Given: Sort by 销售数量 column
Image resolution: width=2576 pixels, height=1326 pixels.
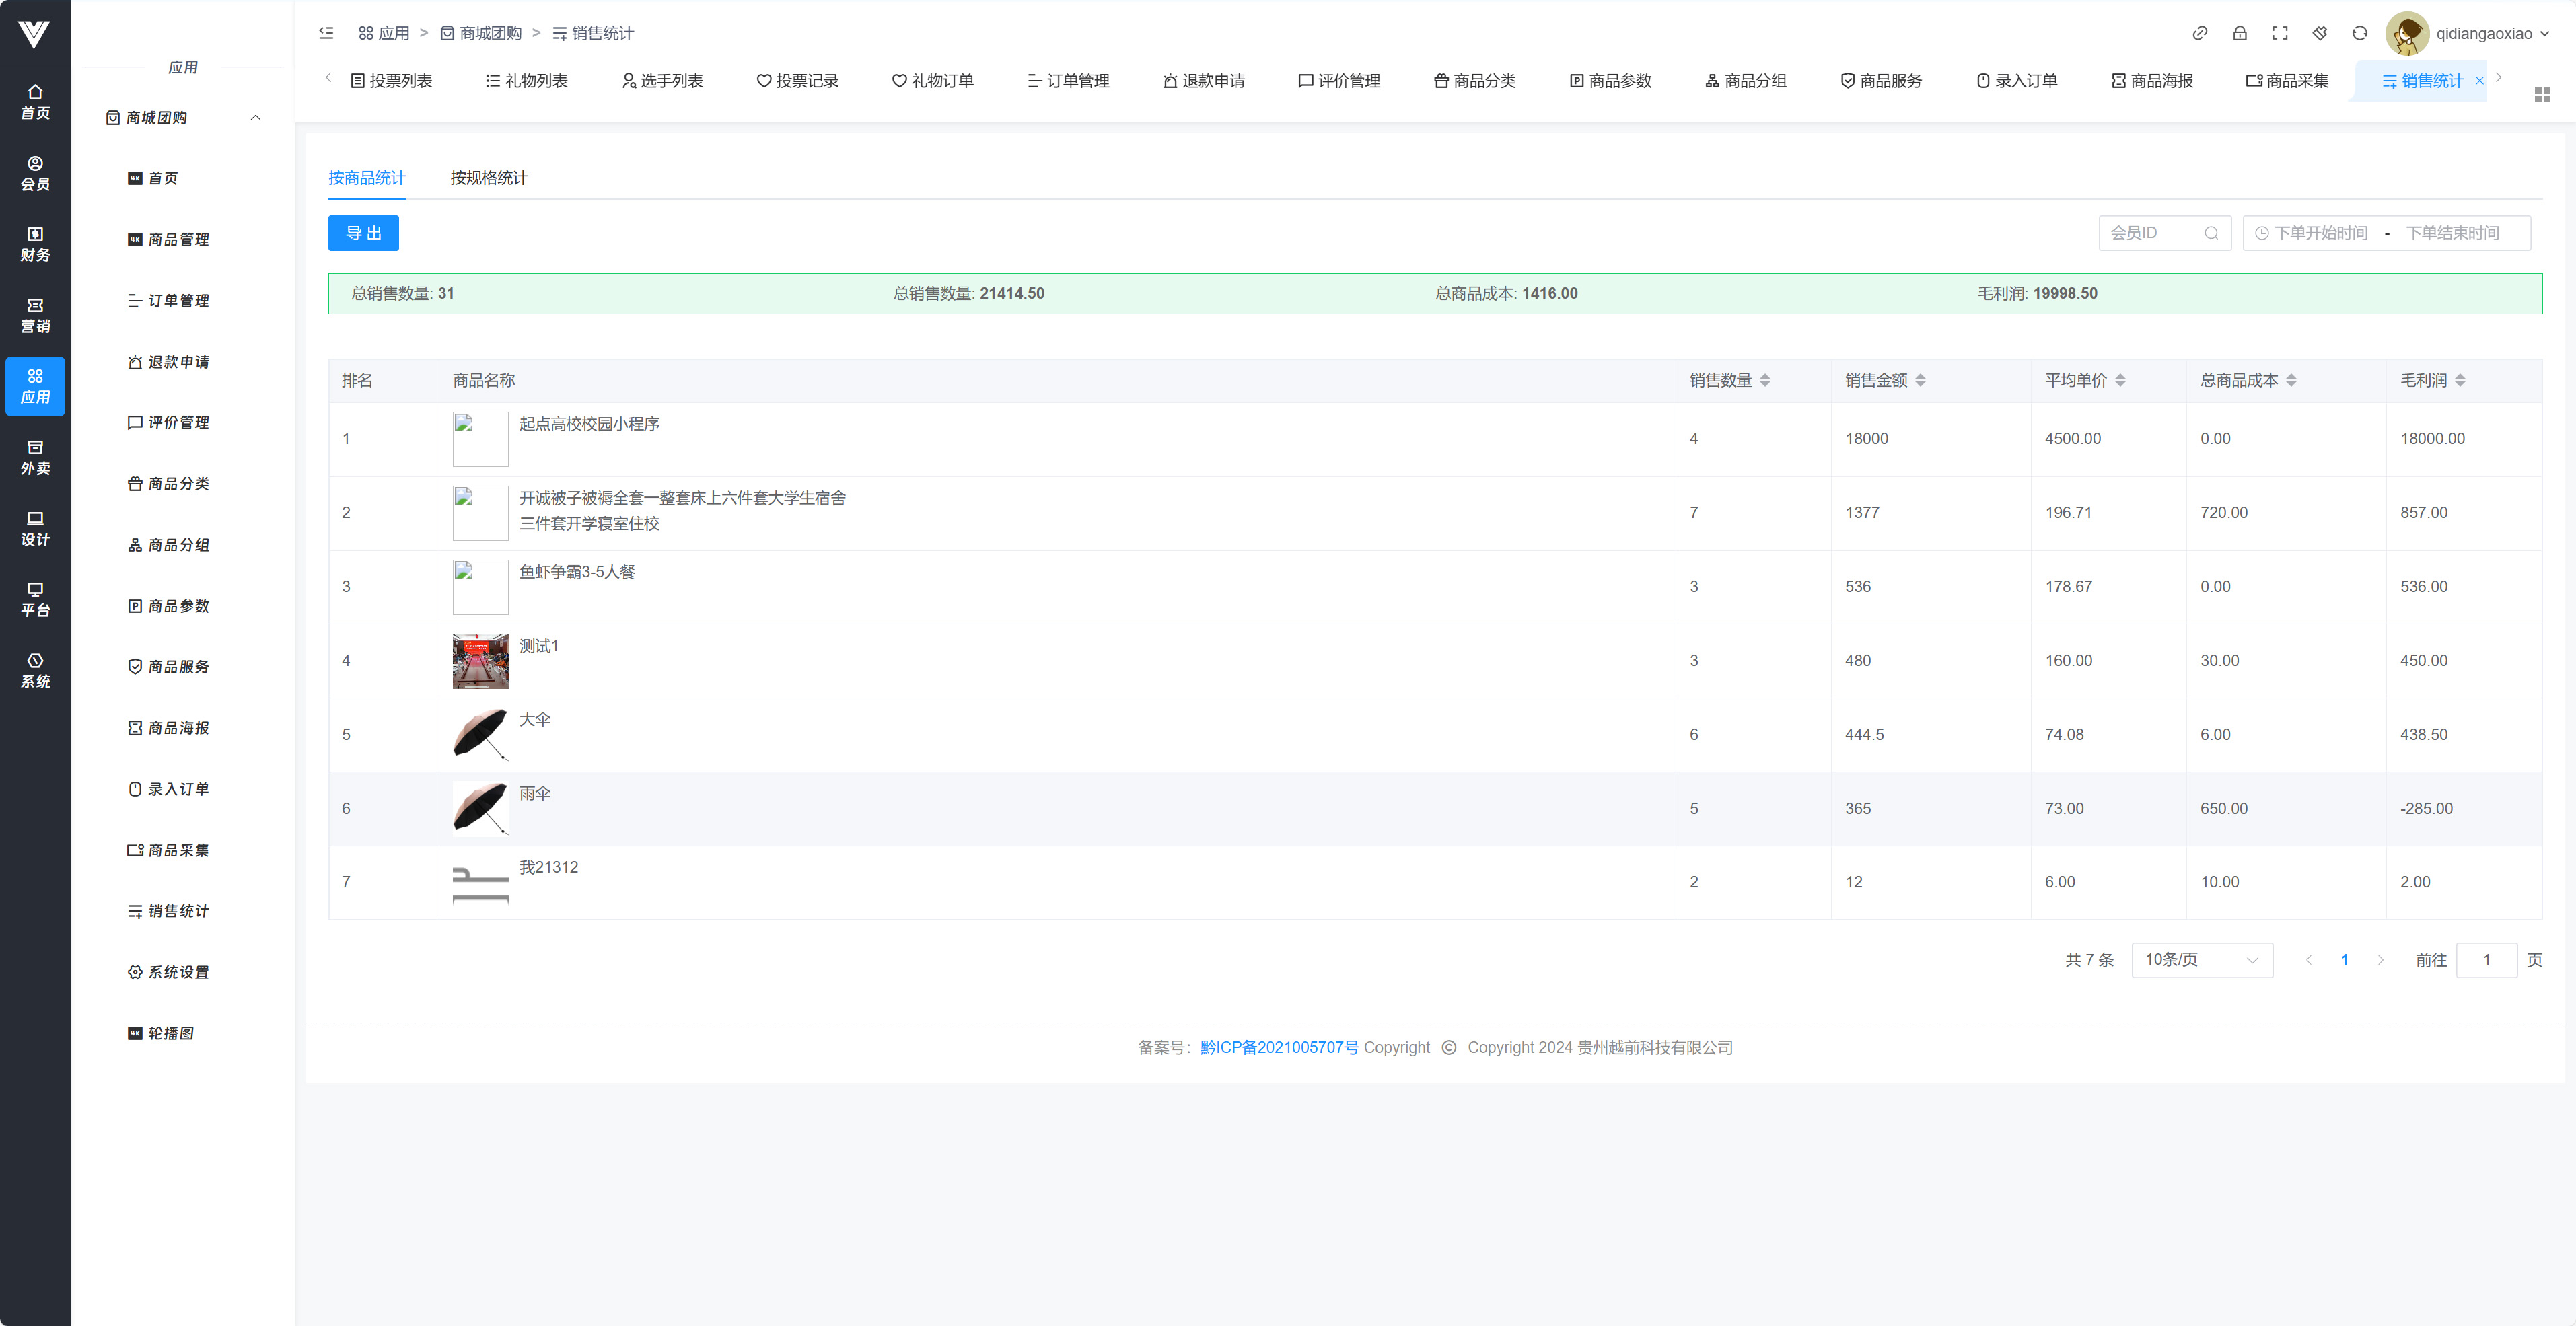Looking at the screenshot, I should pyautogui.click(x=1764, y=380).
